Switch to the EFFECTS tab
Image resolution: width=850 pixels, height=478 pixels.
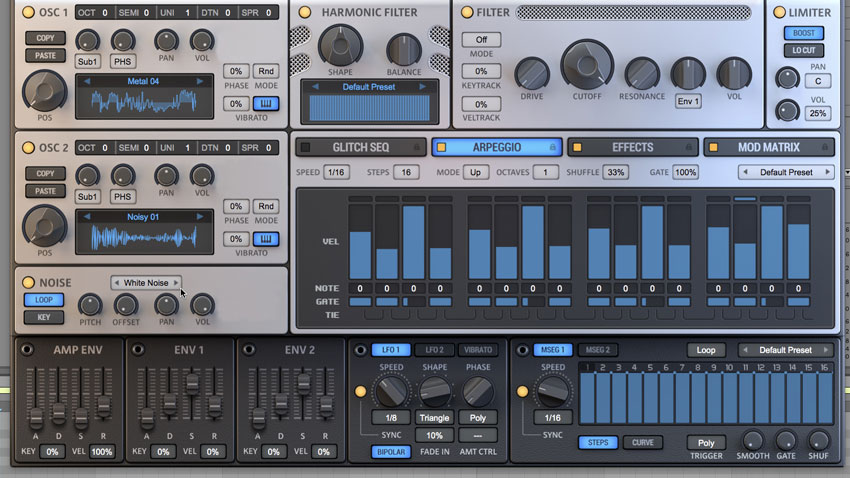coord(632,147)
